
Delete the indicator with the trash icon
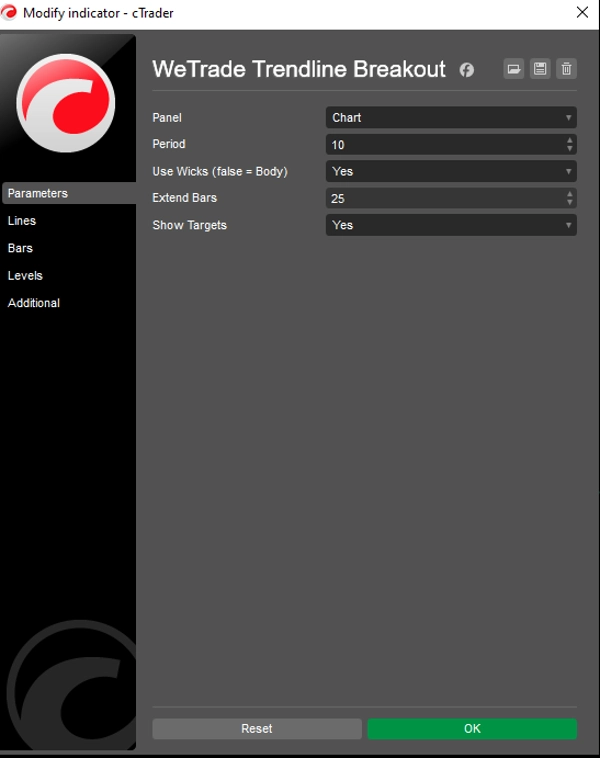[x=566, y=69]
